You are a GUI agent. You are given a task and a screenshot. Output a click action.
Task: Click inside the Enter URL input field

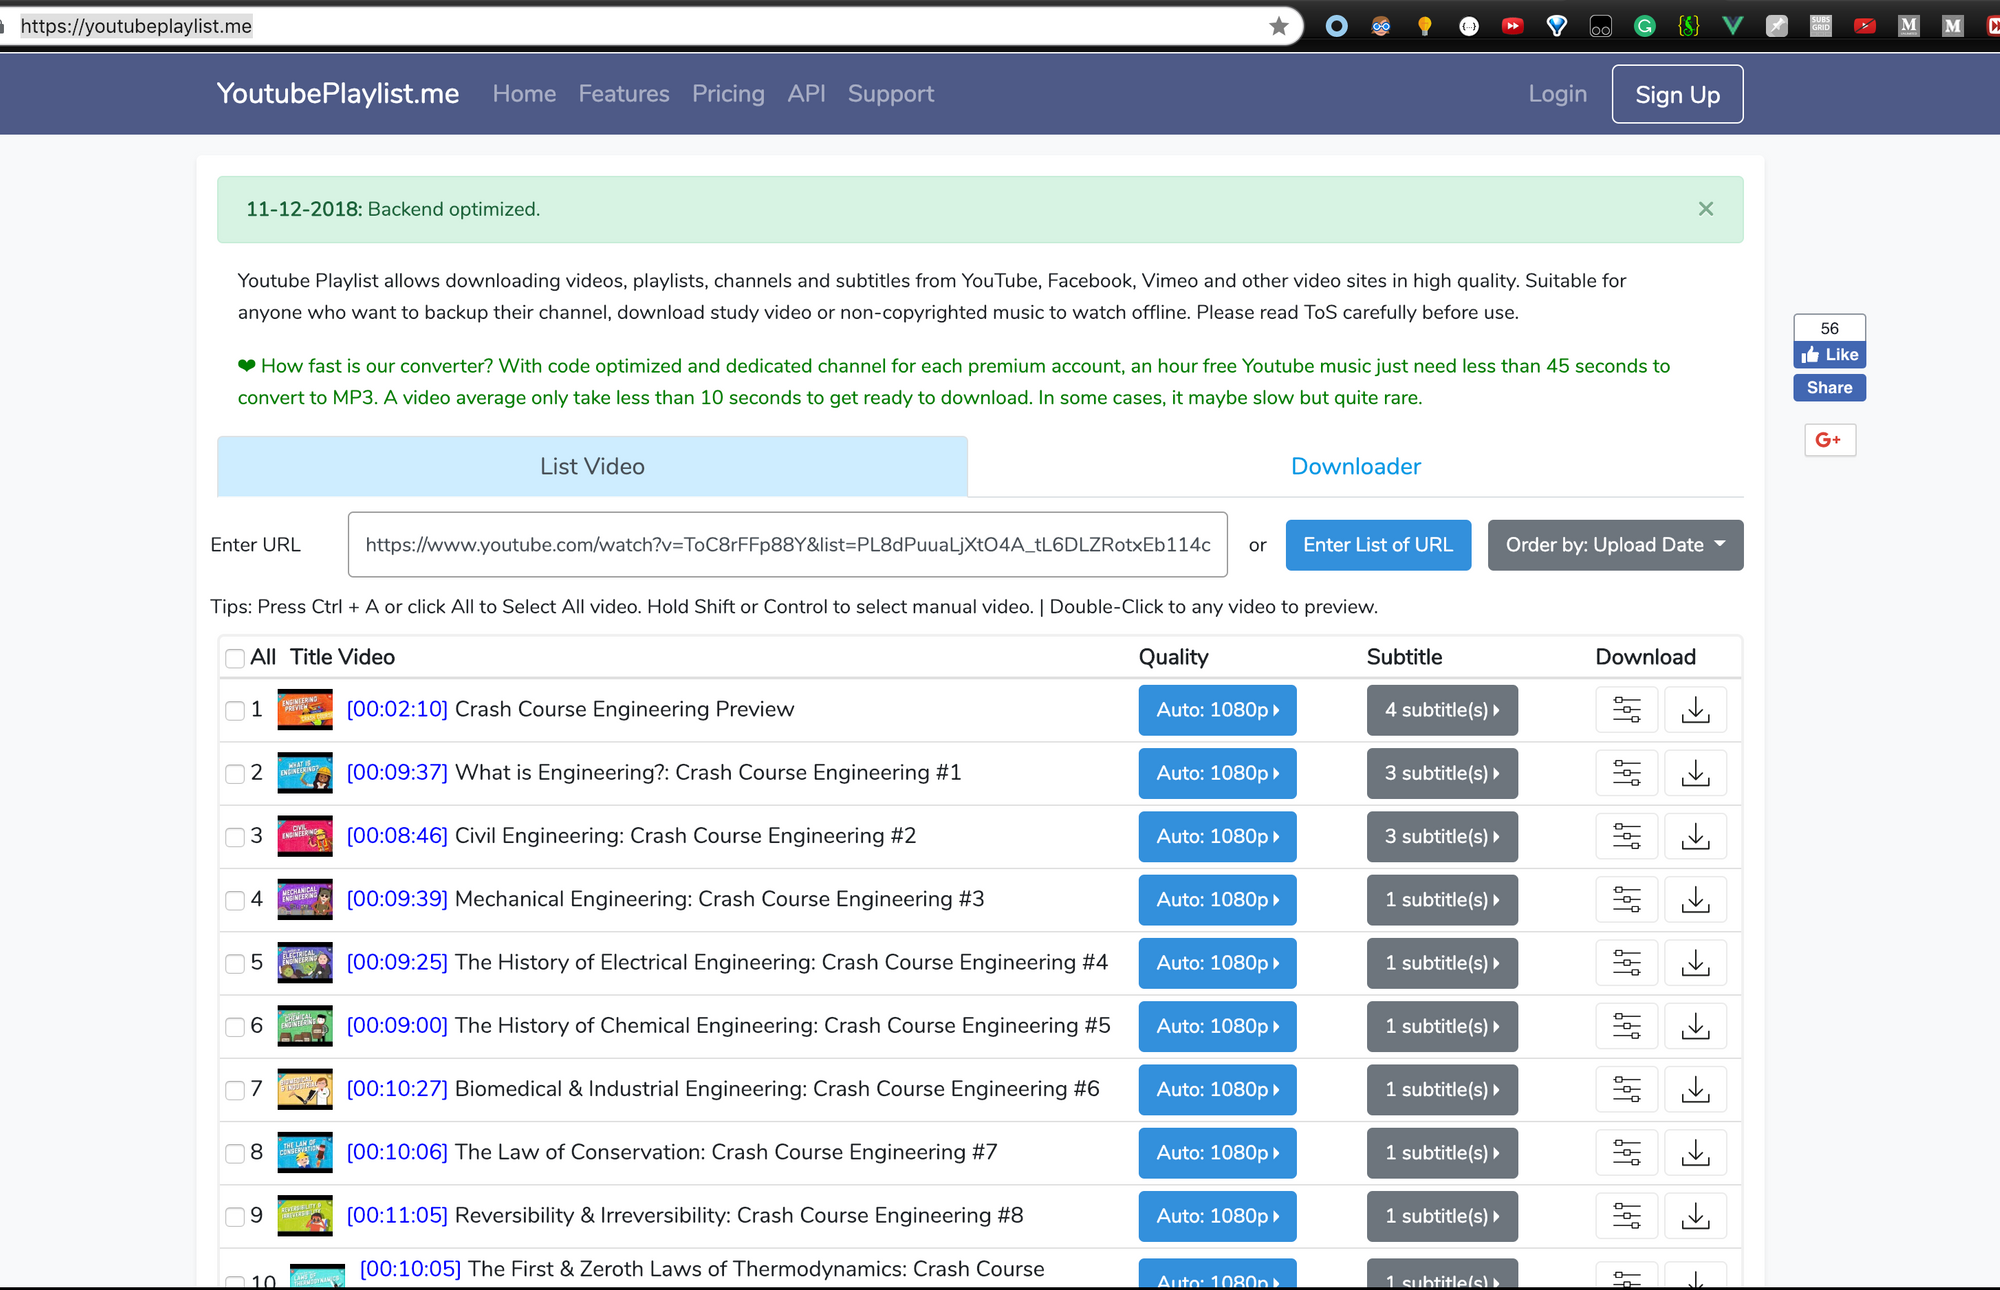787,545
